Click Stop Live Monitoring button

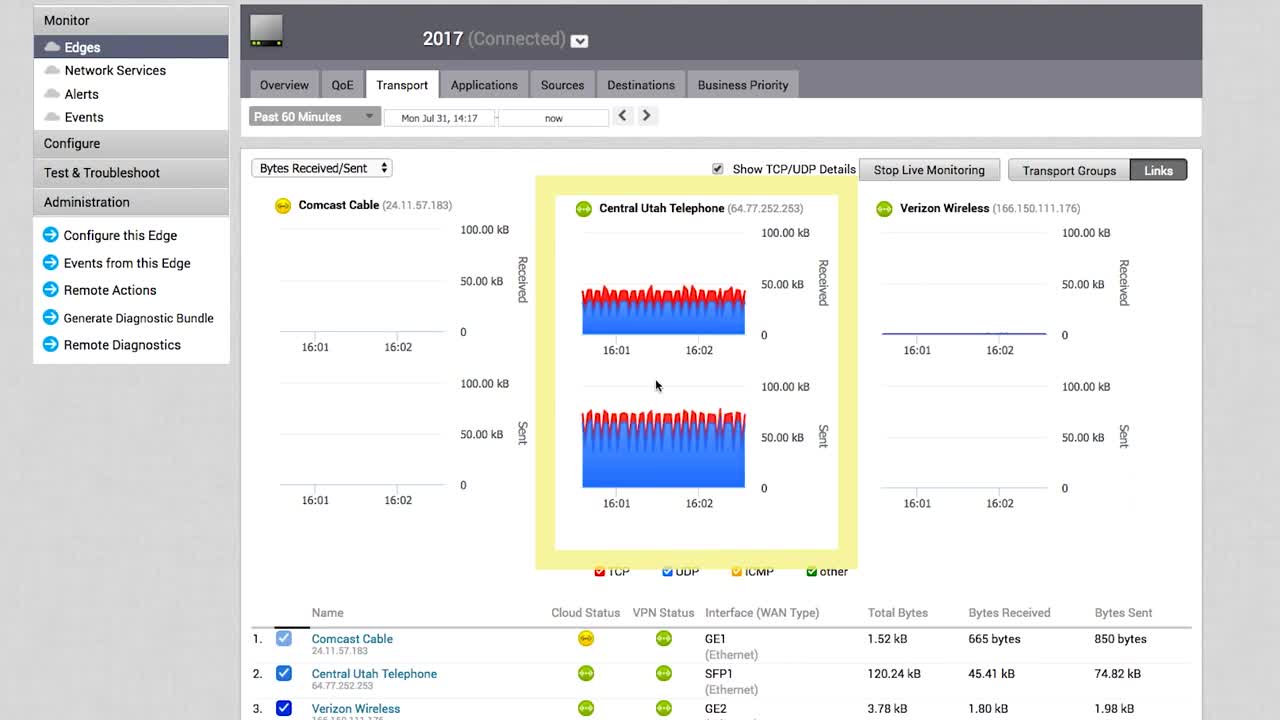(929, 170)
